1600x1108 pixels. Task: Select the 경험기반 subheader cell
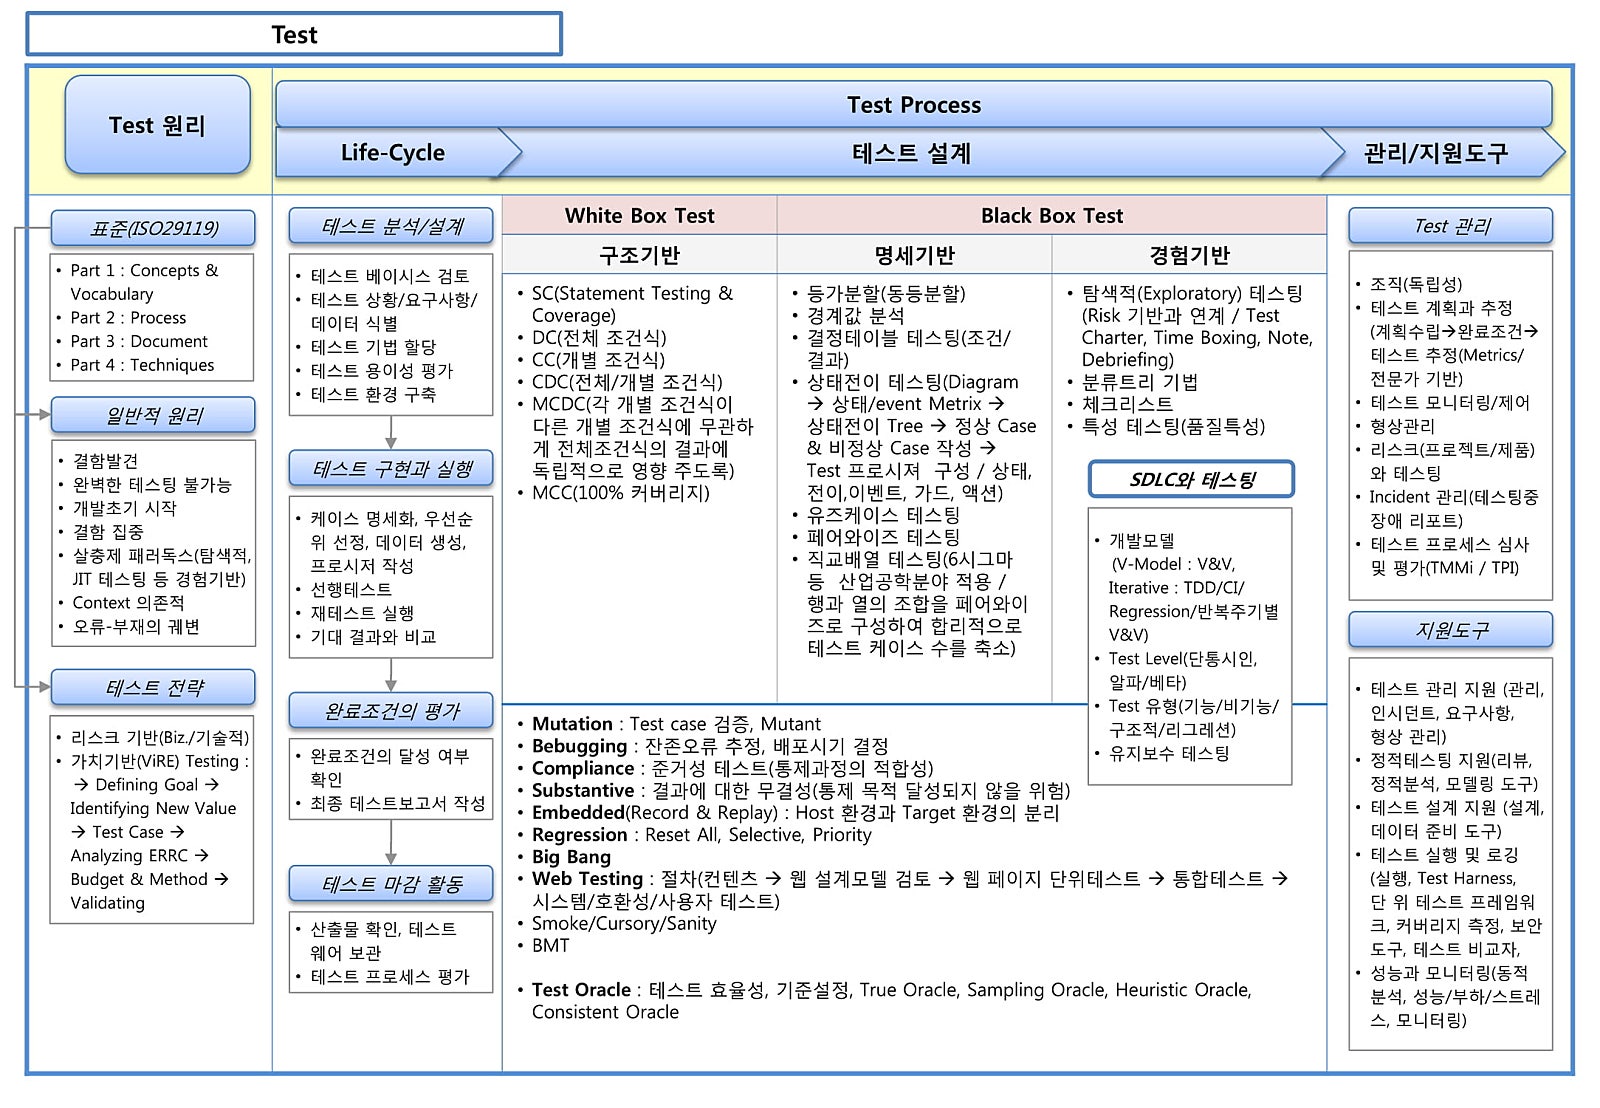pyautogui.click(x=1188, y=255)
